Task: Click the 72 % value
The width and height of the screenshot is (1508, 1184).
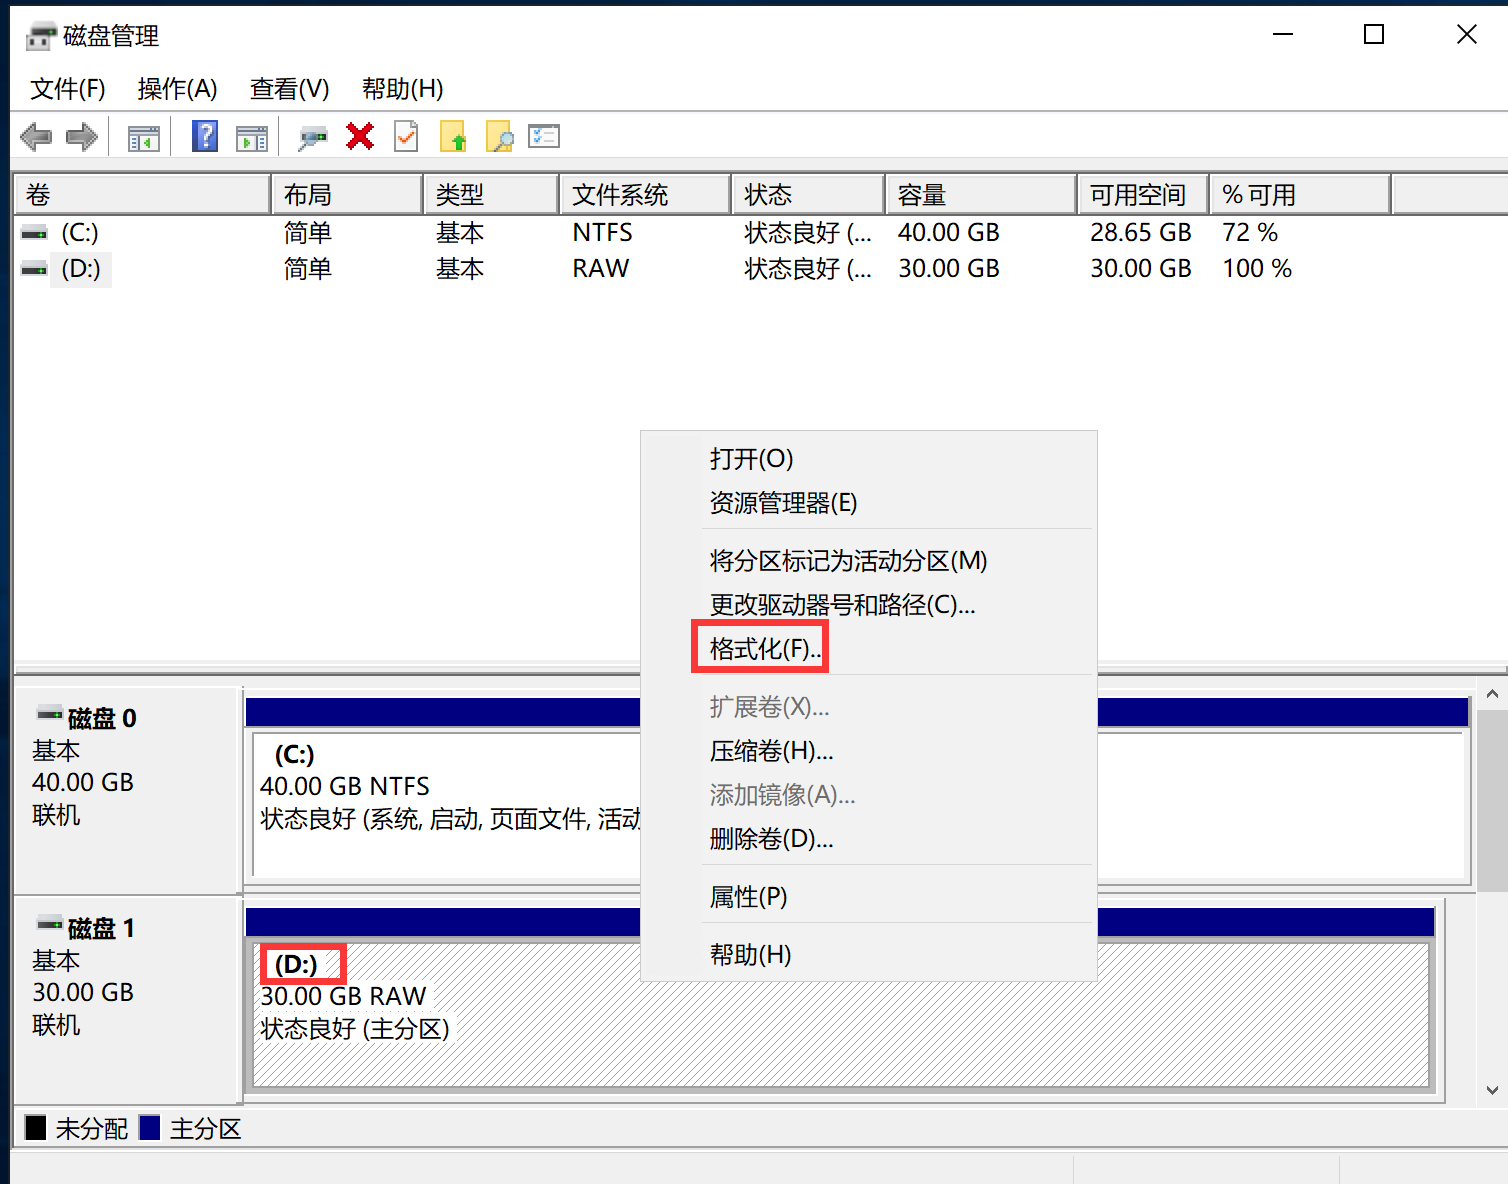Action: point(1250,233)
